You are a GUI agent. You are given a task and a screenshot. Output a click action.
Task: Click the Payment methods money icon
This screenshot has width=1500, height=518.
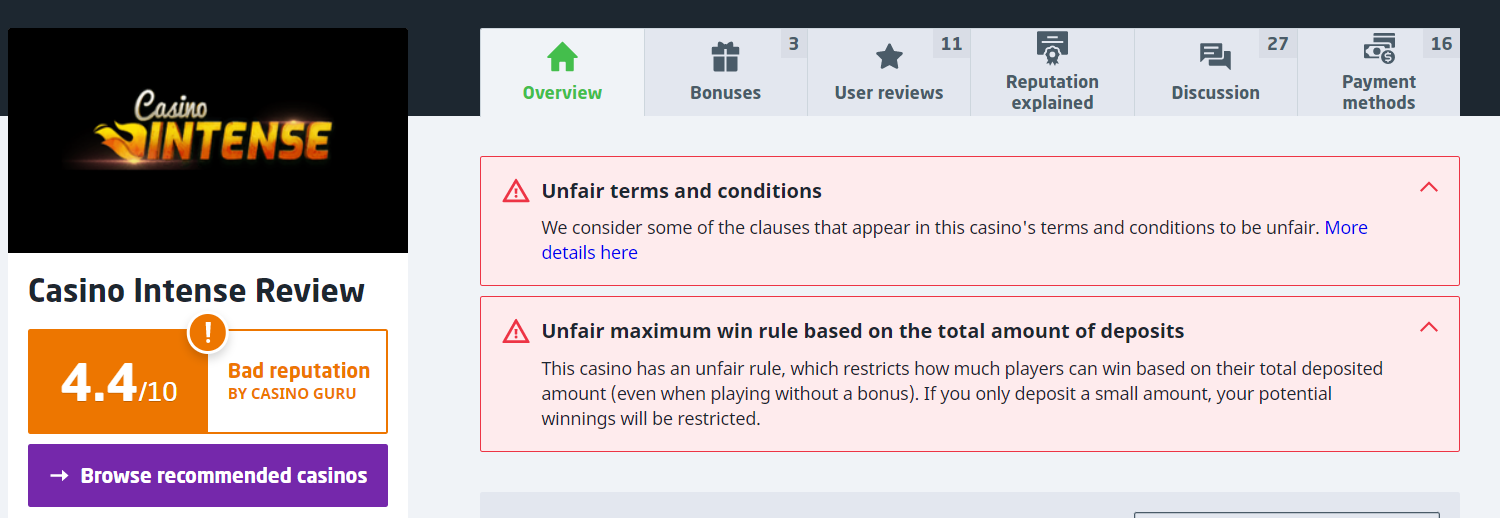point(1379,47)
